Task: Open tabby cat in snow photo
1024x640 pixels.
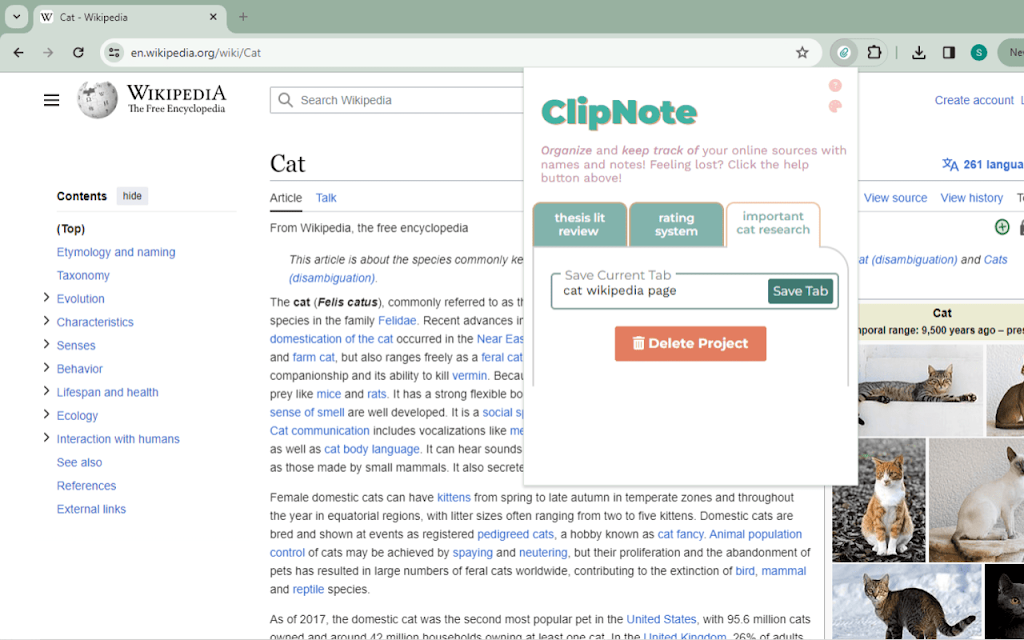Action: (906, 601)
